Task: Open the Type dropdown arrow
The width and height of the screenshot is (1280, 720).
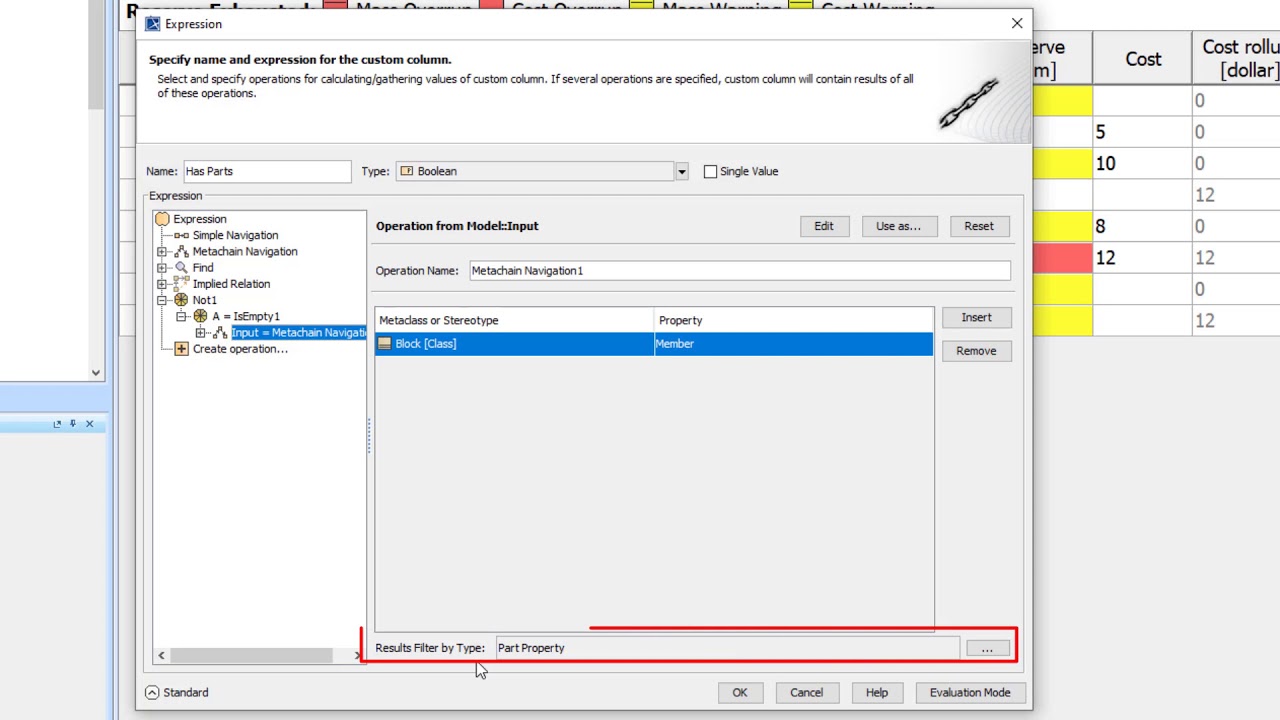Action: (681, 172)
